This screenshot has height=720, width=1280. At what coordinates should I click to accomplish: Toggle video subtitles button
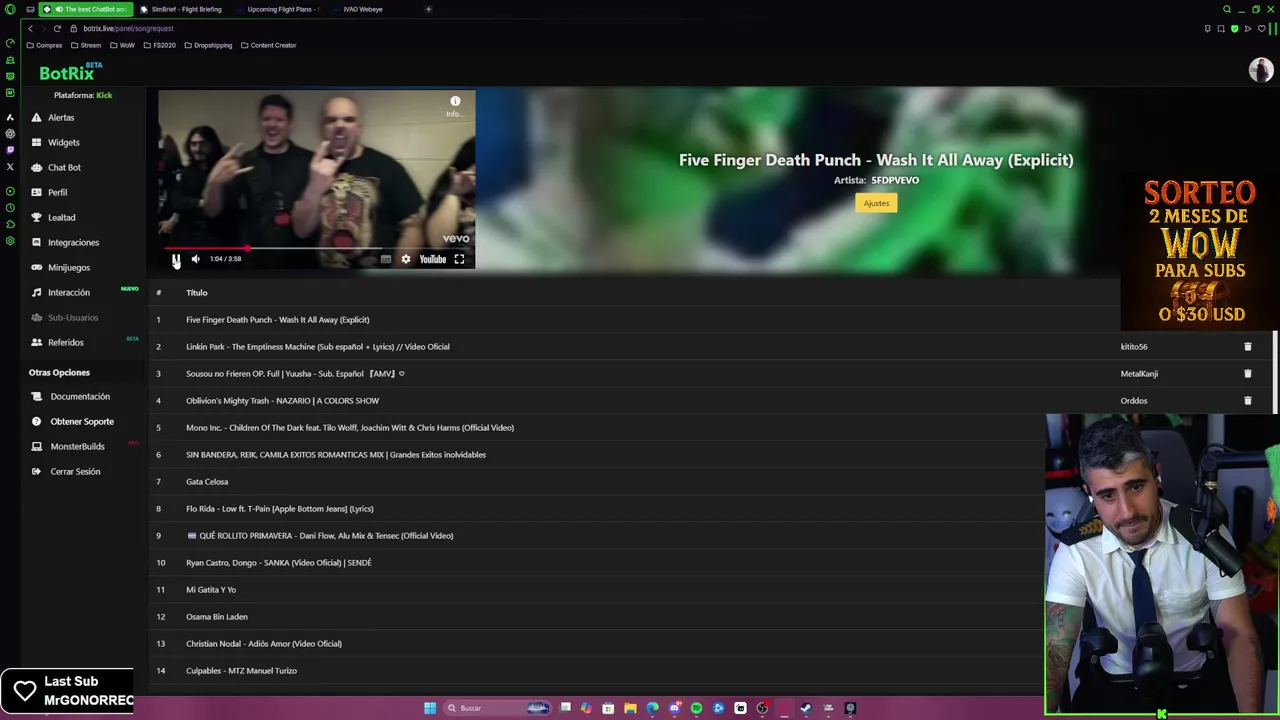pos(386,259)
